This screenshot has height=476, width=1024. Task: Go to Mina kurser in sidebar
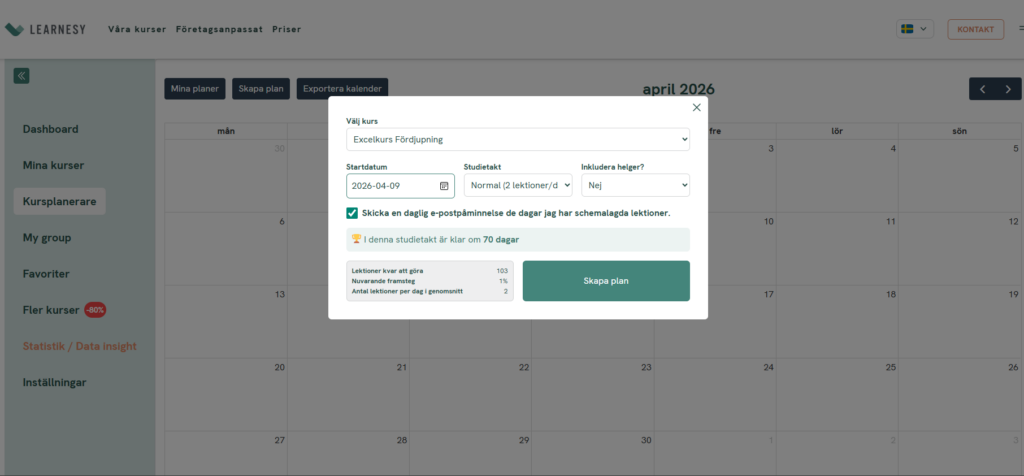pos(53,165)
